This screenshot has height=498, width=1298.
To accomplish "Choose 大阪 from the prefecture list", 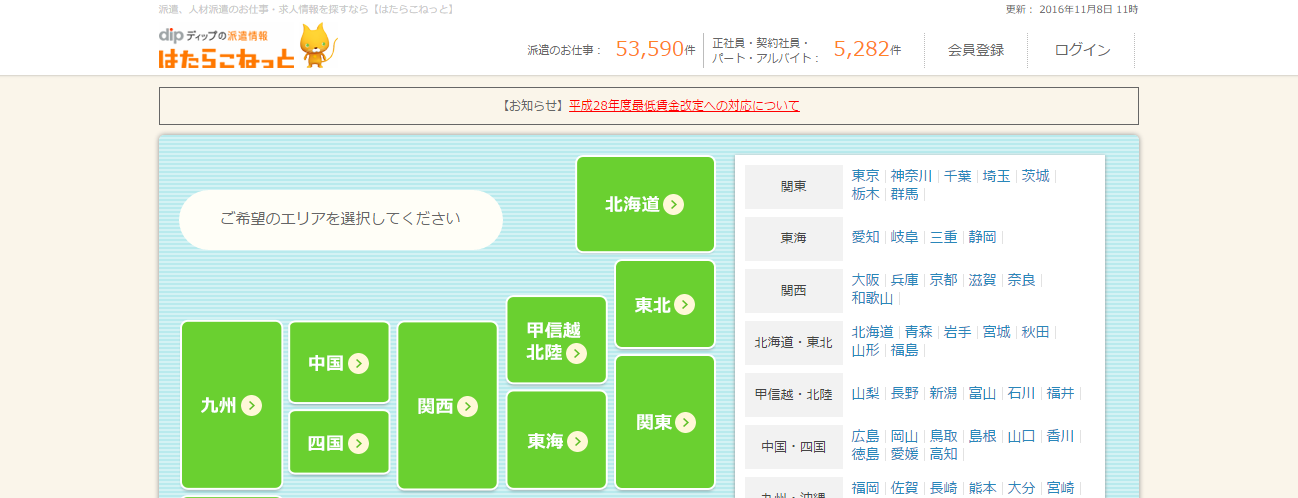I will (x=865, y=280).
